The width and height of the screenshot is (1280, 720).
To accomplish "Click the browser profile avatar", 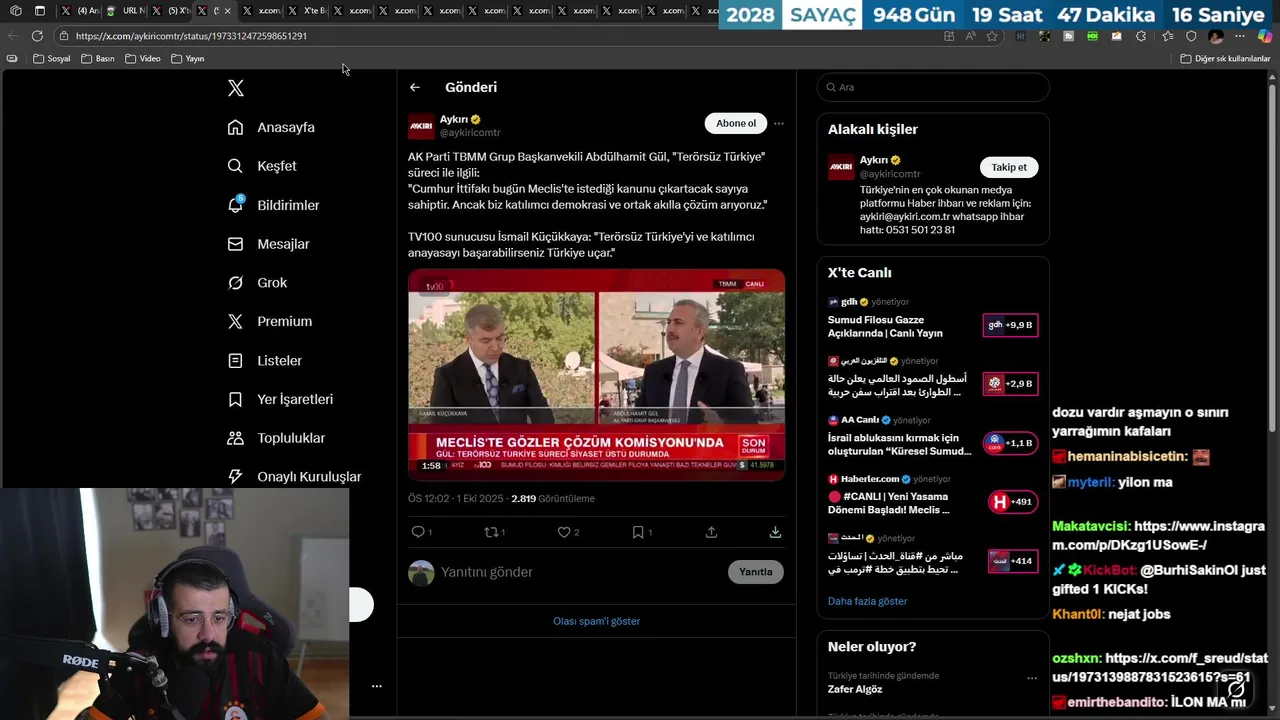I will pyautogui.click(x=1216, y=36).
